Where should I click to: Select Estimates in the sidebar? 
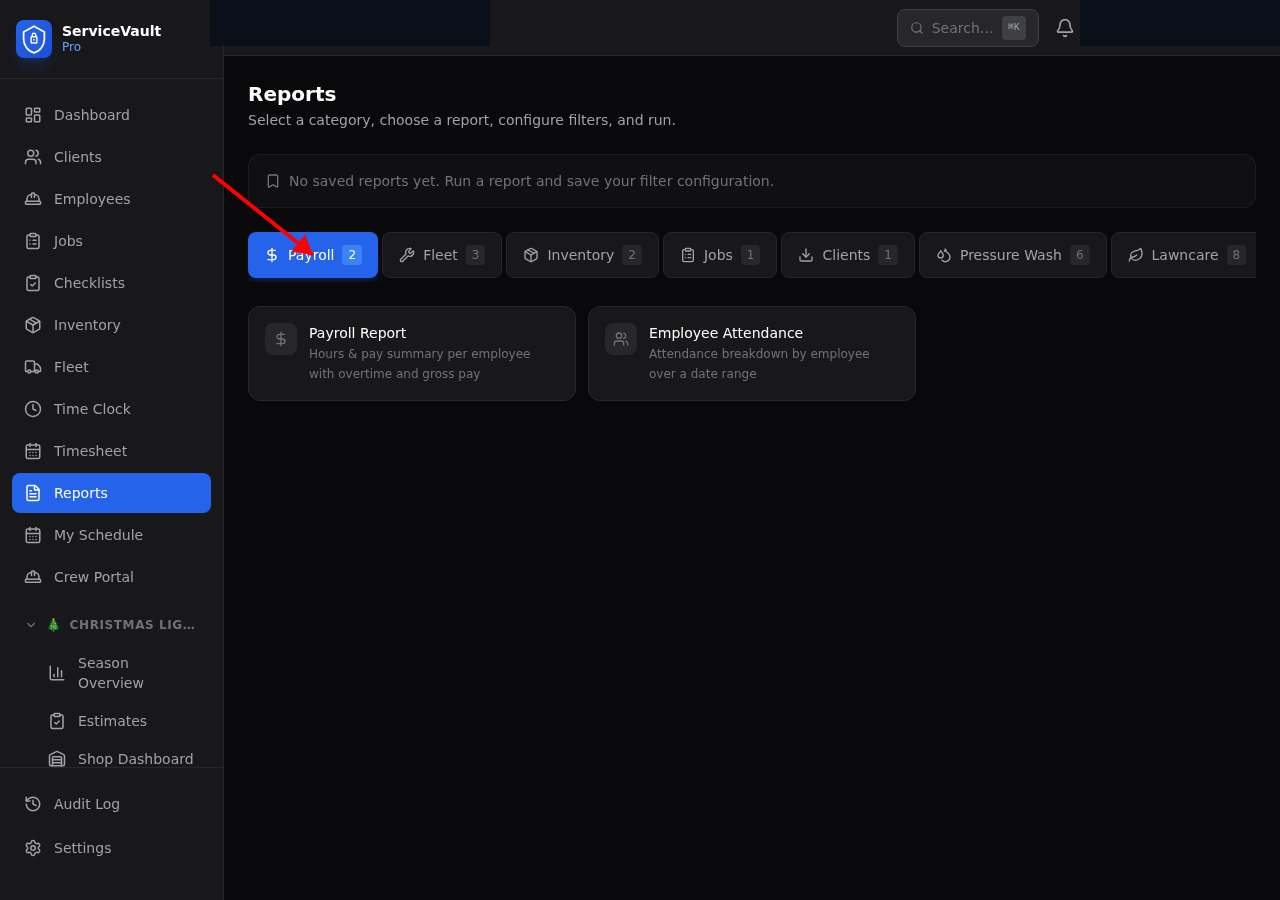112,721
